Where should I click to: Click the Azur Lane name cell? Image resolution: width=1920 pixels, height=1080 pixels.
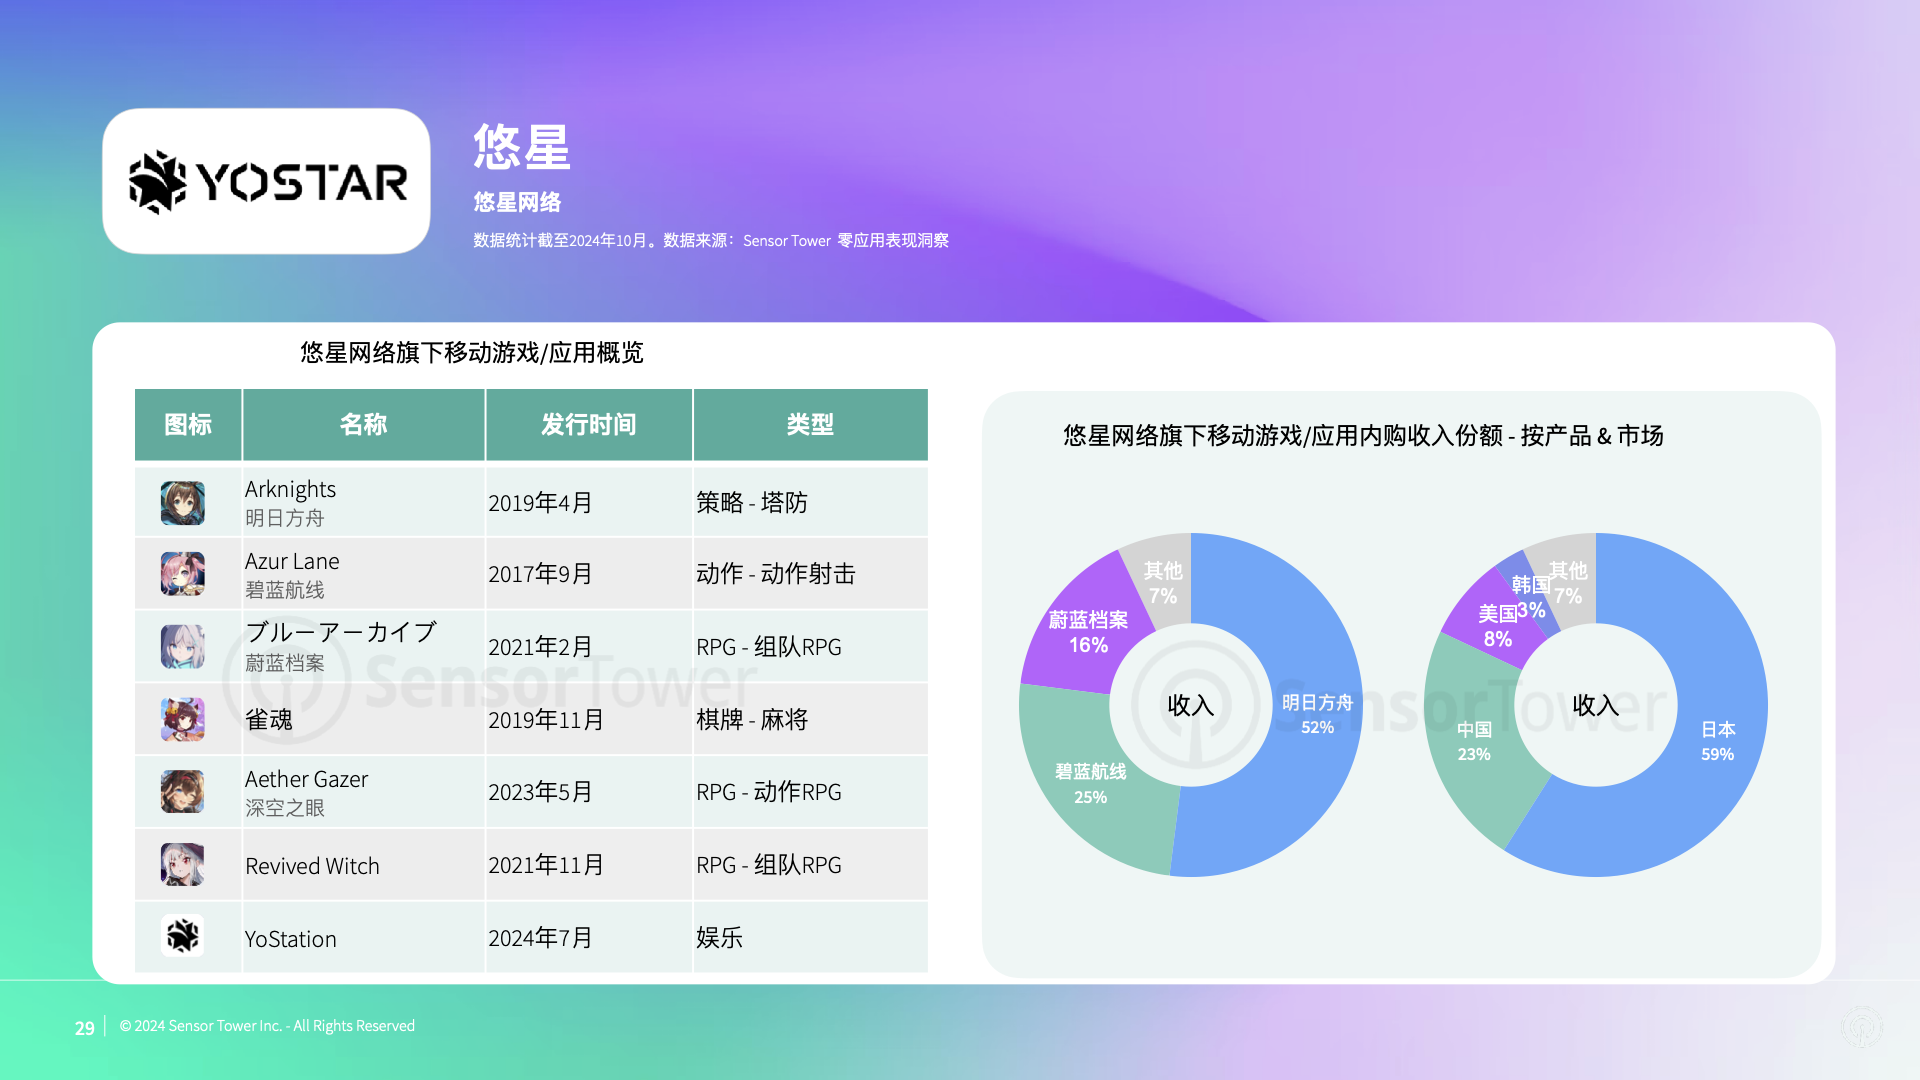363,574
